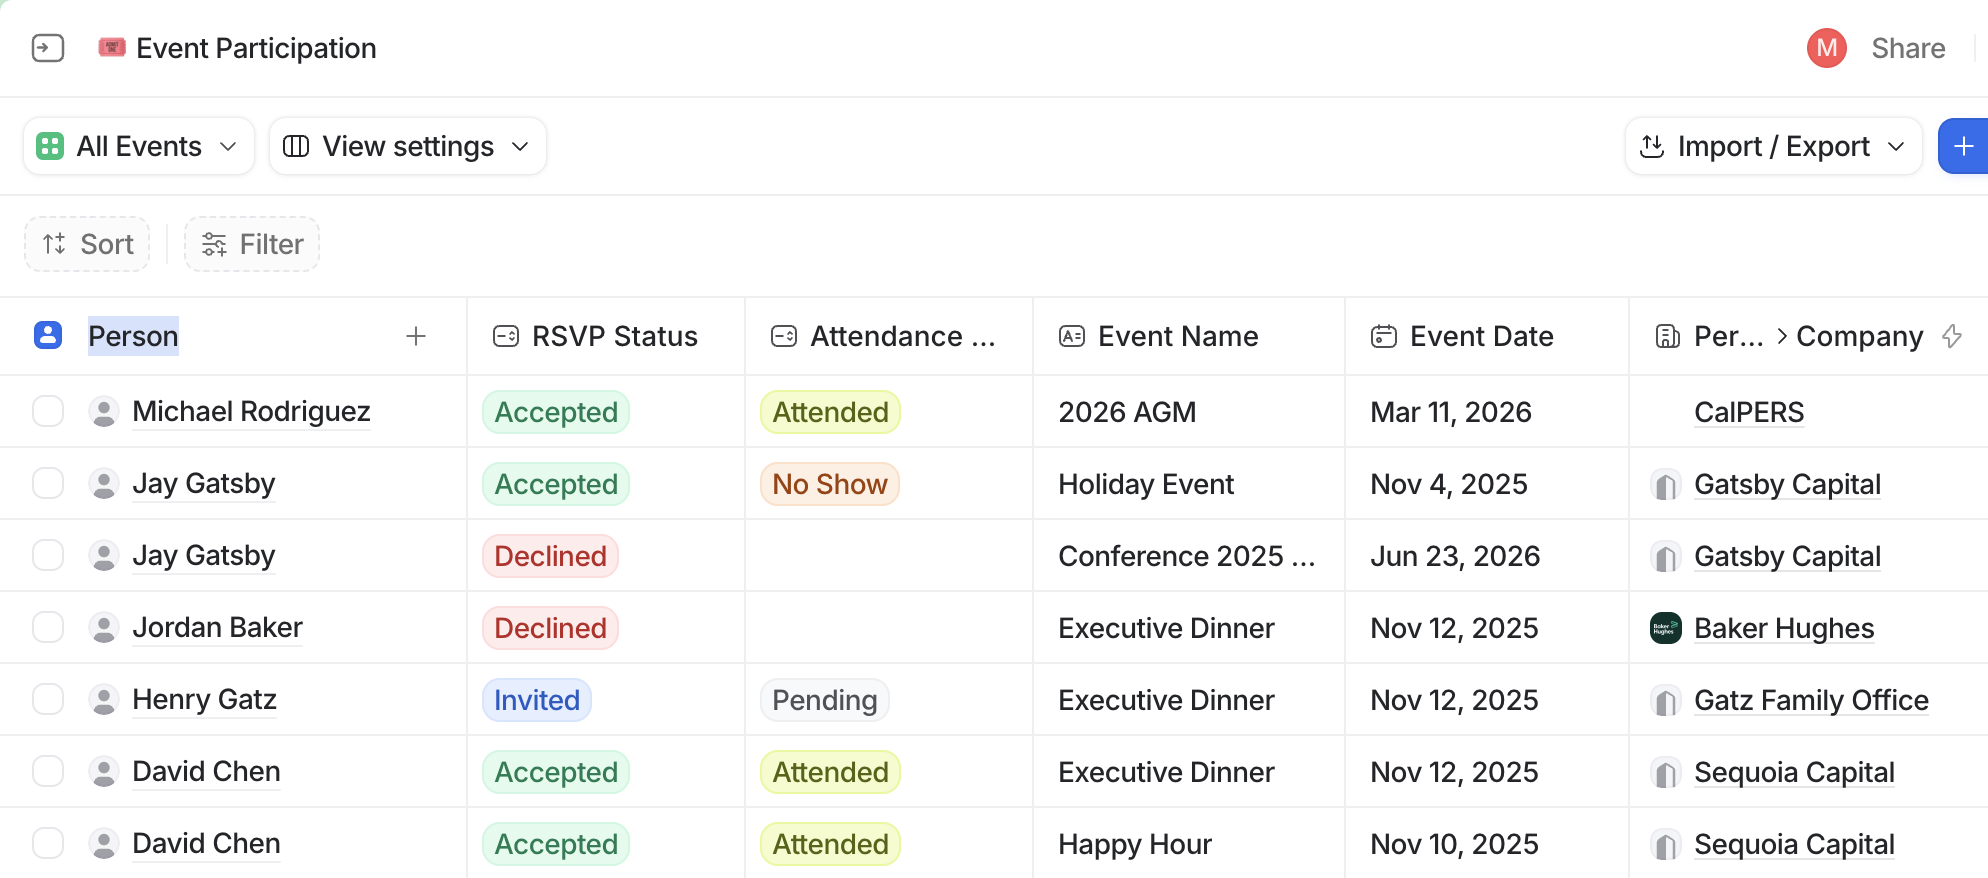Open the Sort options
Screen dimensions: 1988x878
(x=86, y=243)
